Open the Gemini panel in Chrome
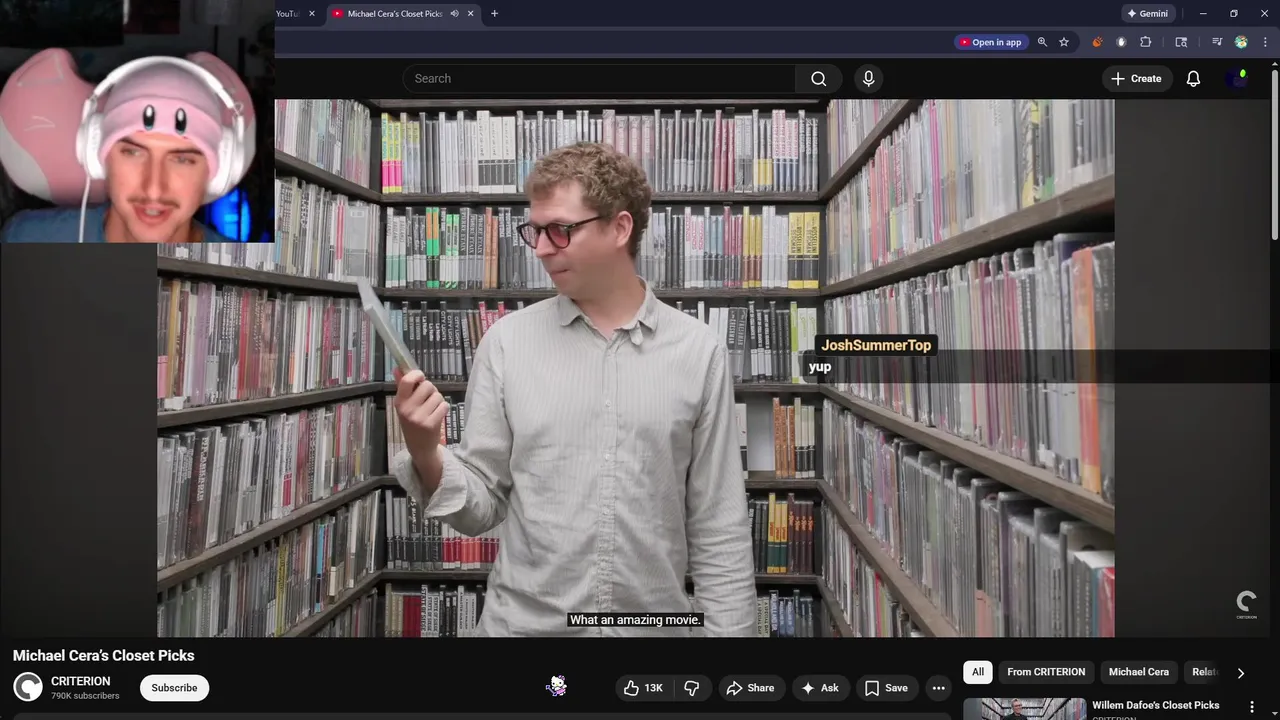This screenshot has width=1280, height=720. point(1147,14)
